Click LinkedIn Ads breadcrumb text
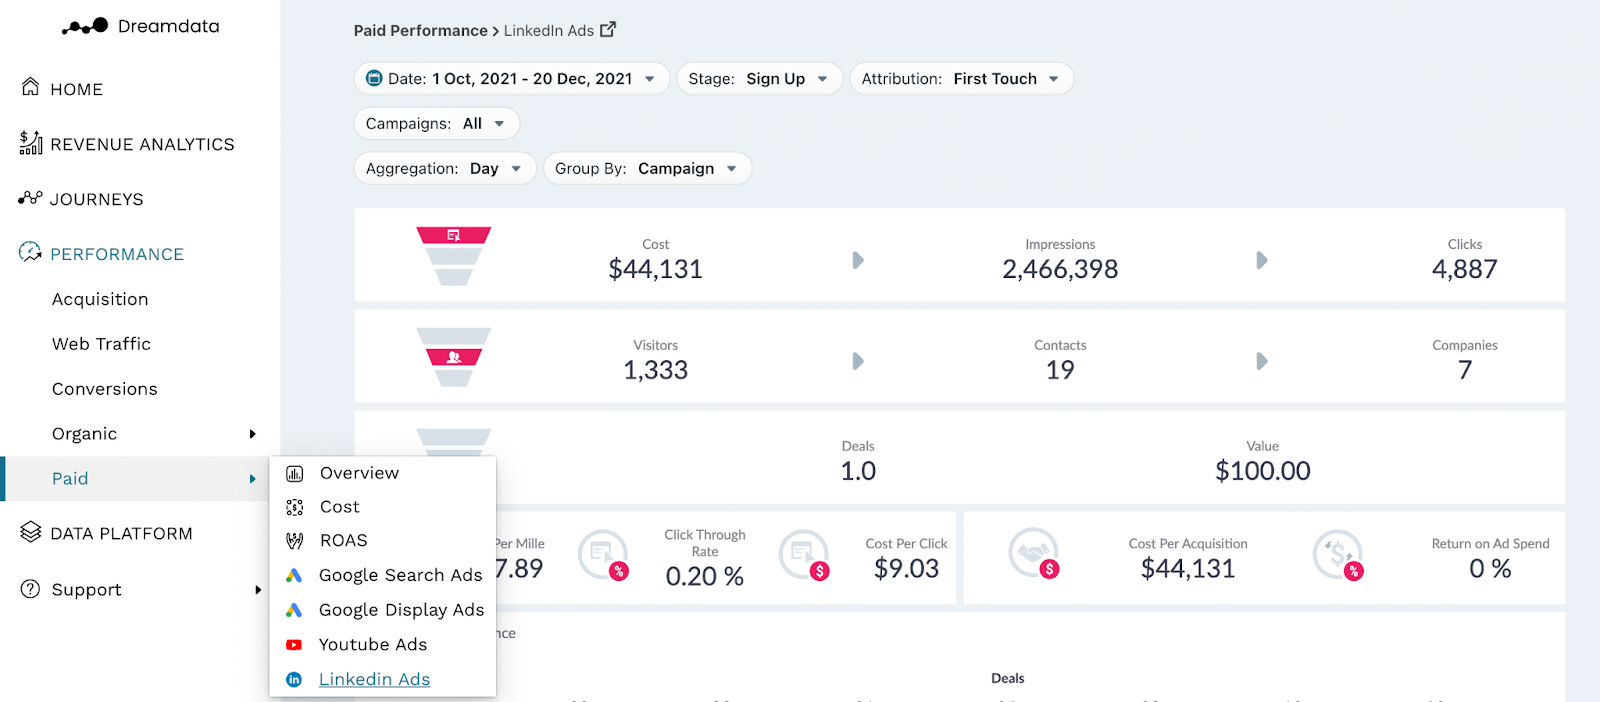The width and height of the screenshot is (1600, 702). tap(549, 30)
